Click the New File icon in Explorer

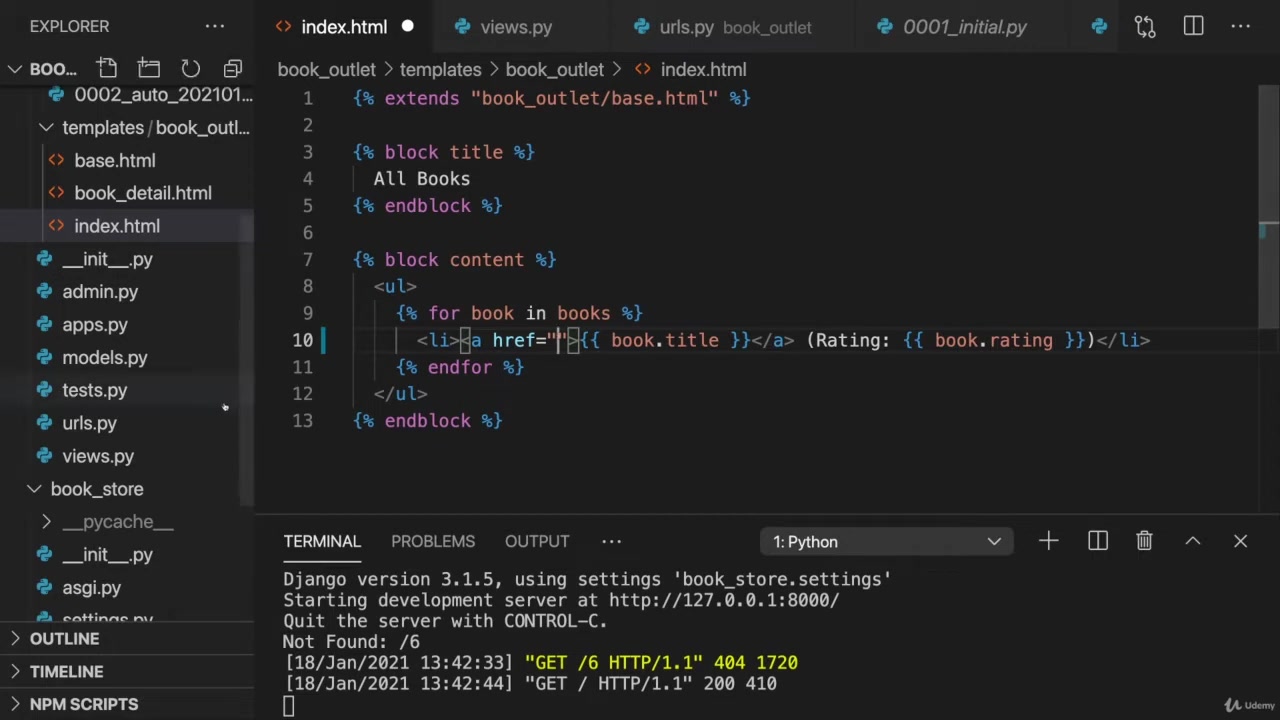click(x=107, y=69)
